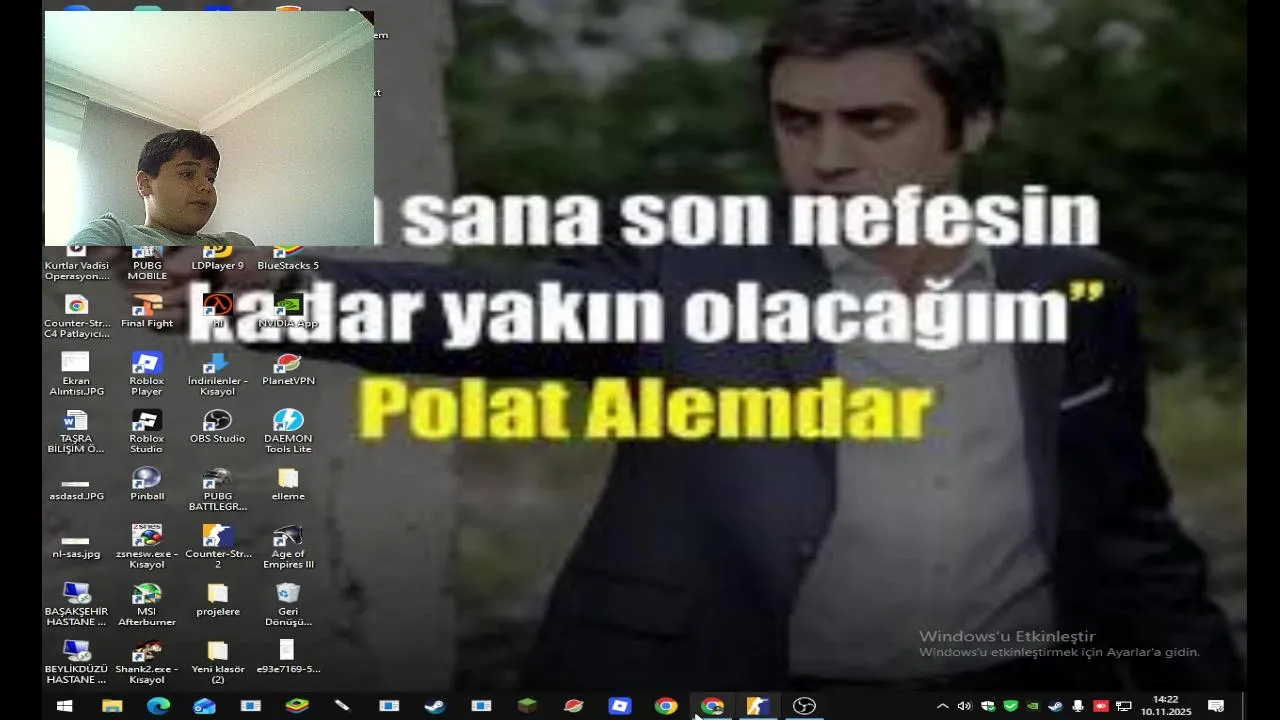
Task: Open the 'projelere' folder
Action: pyautogui.click(x=217, y=599)
